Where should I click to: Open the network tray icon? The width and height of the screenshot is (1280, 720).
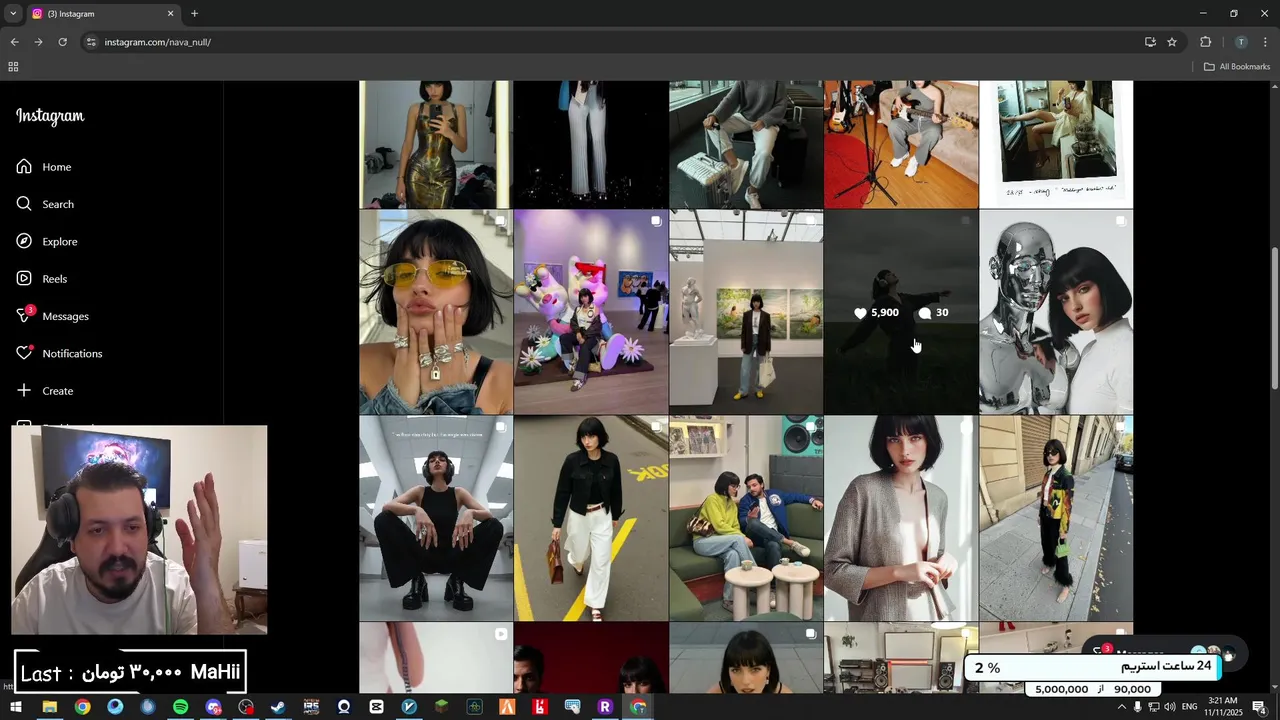coord(1153,707)
